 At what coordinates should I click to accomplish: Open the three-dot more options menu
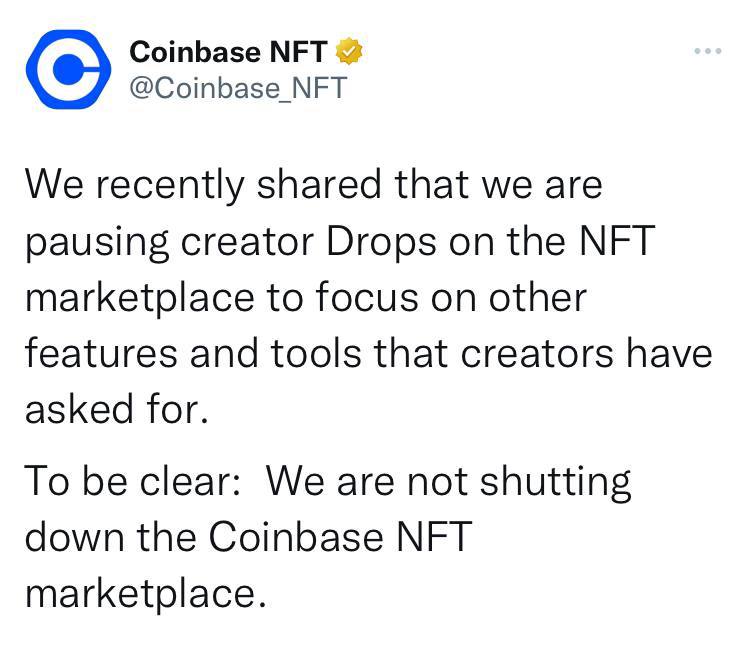(707, 51)
